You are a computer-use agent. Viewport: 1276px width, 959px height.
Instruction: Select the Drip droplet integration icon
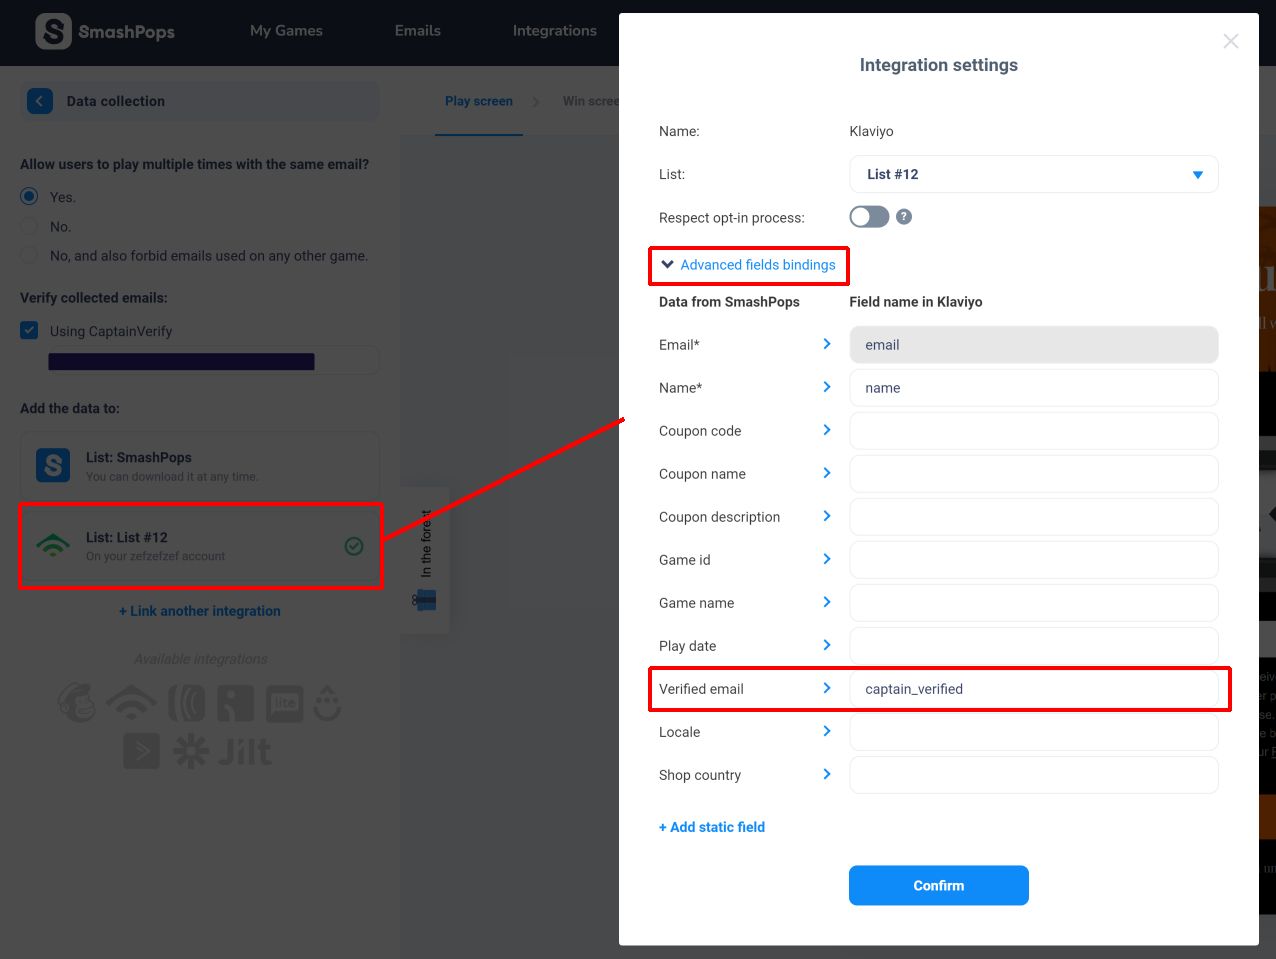point(328,704)
